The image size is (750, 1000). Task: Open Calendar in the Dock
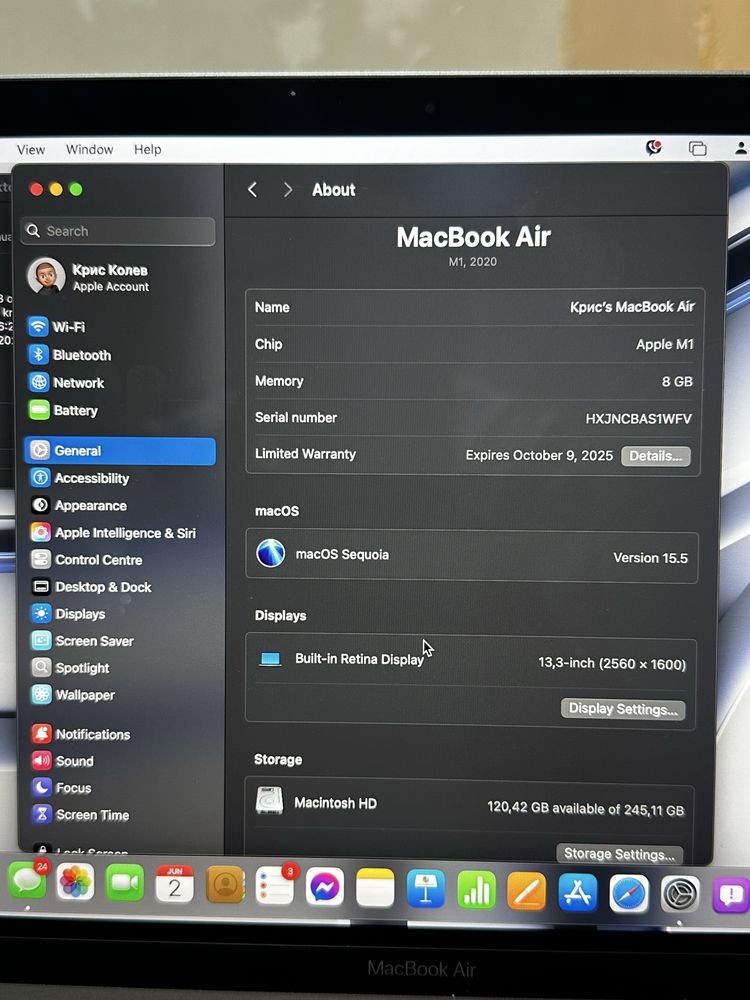pos(174,885)
